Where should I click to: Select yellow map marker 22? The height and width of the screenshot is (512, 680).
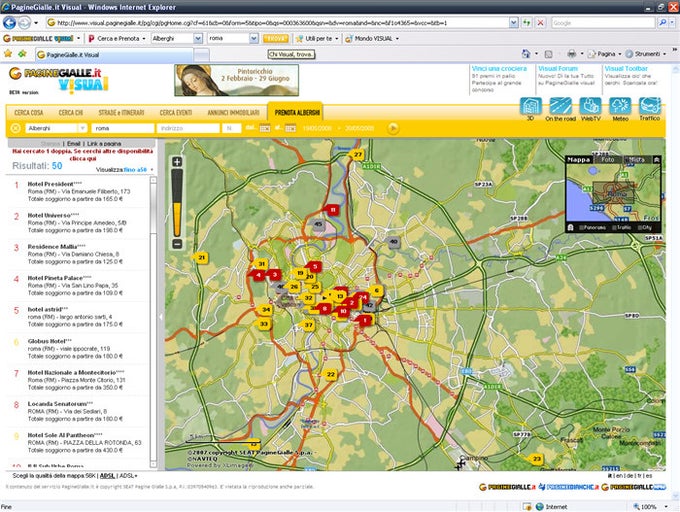(330, 375)
